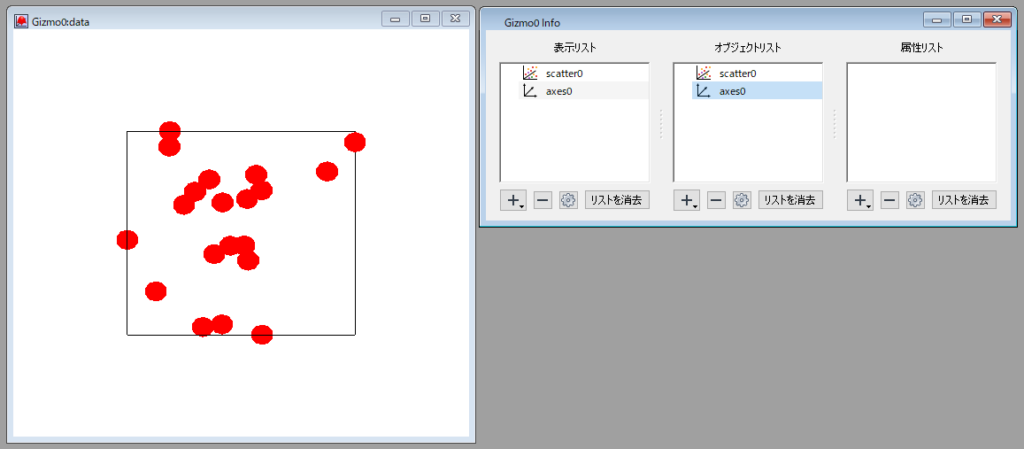Click the axes0 icon in the display list

coord(530,91)
